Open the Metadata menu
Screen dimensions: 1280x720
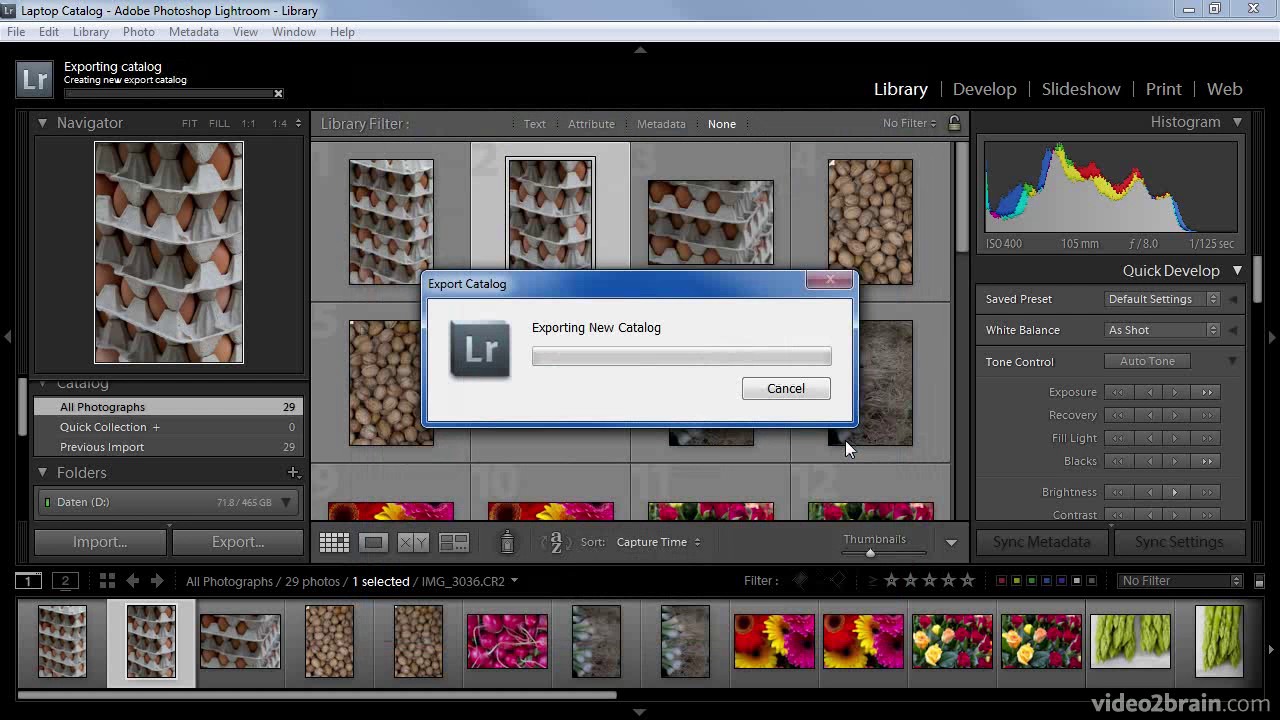pyautogui.click(x=194, y=32)
